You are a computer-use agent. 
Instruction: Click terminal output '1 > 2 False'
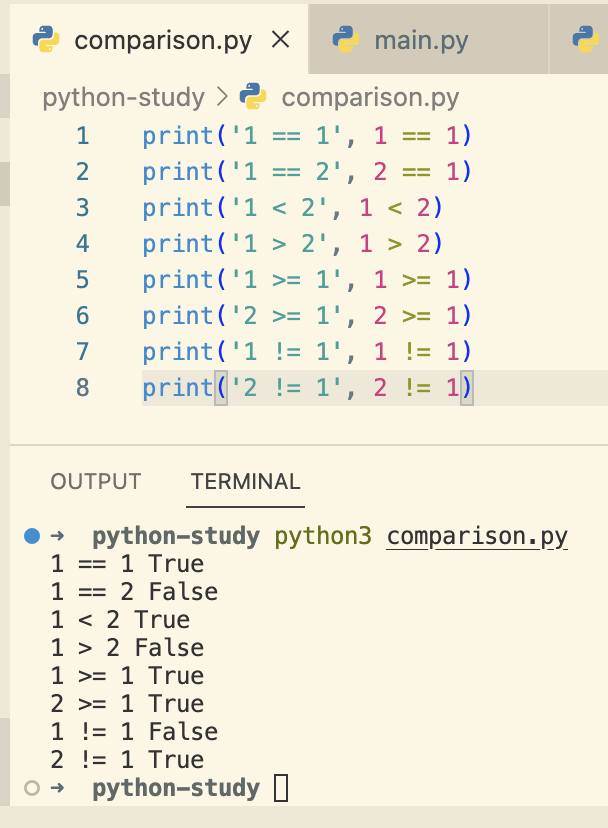pos(127,648)
